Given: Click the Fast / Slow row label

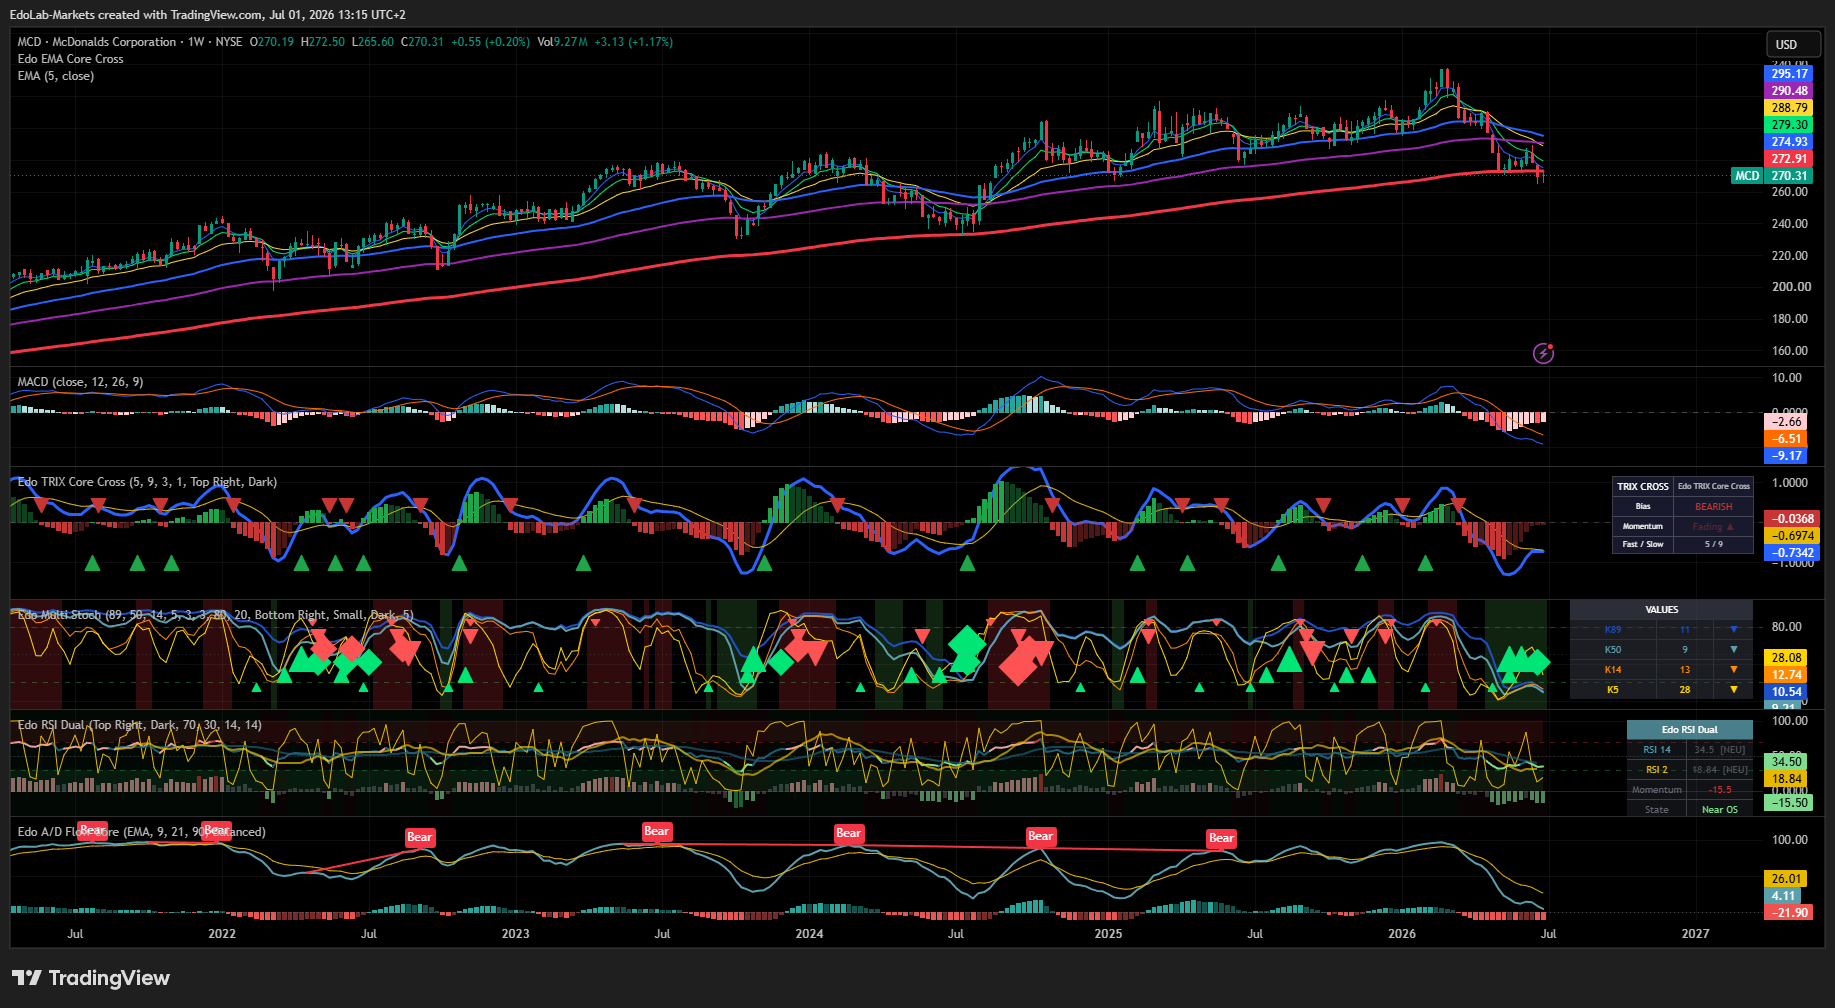Looking at the screenshot, I should pos(1643,545).
